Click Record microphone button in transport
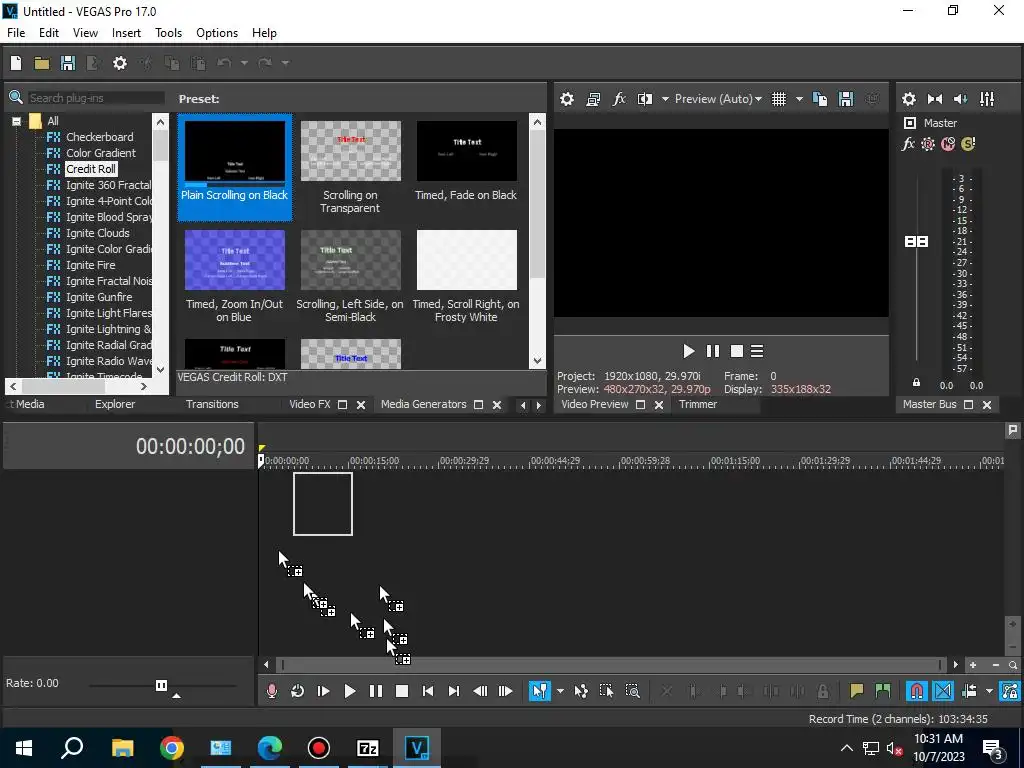This screenshot has width=1024, height=768. pos(272,691)
